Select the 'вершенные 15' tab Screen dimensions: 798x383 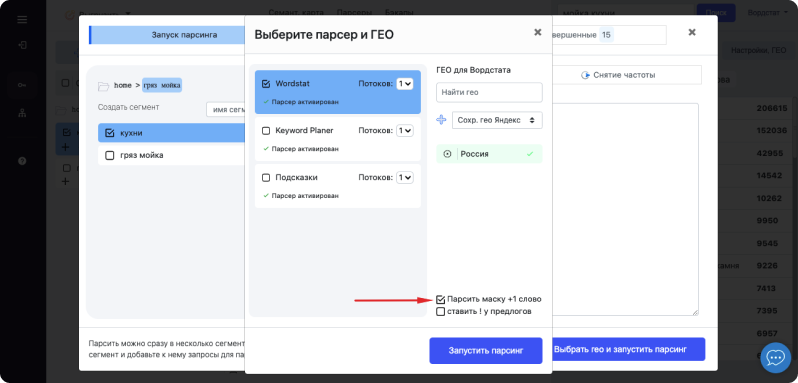[609, 35]
